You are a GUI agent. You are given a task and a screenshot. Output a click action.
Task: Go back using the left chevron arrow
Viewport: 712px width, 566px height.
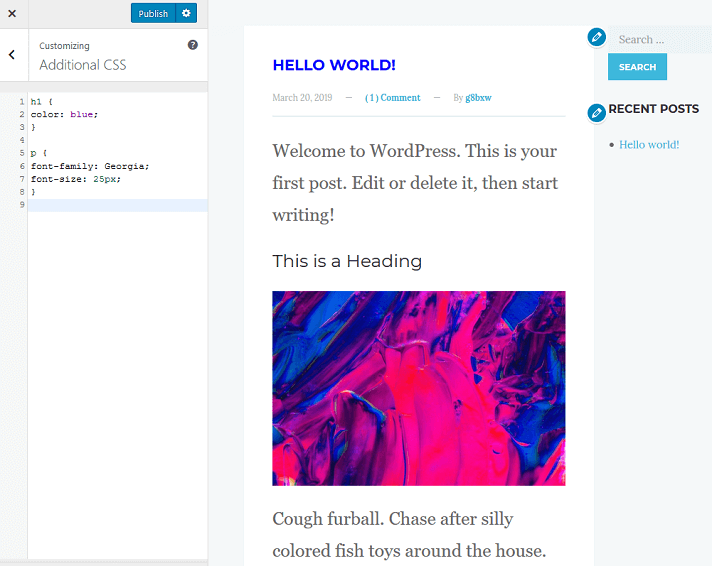click(12, 55)
